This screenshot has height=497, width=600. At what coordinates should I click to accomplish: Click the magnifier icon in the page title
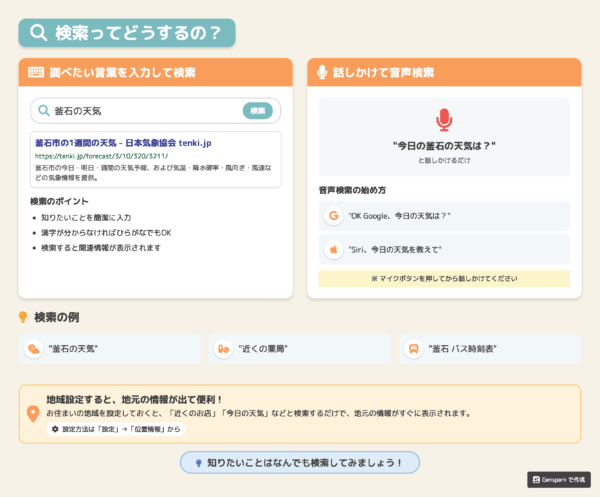click(x=39, y=33)
